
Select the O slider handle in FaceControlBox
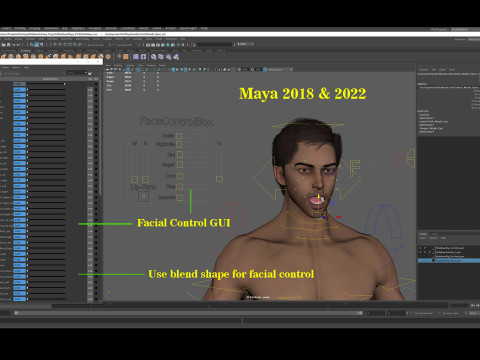(x=219, y=179)
